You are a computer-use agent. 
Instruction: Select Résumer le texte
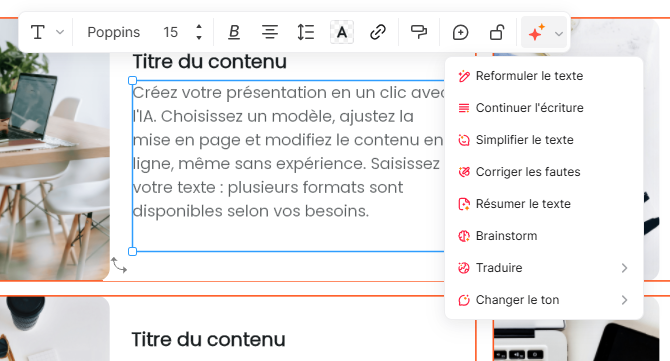click(544, 204)
